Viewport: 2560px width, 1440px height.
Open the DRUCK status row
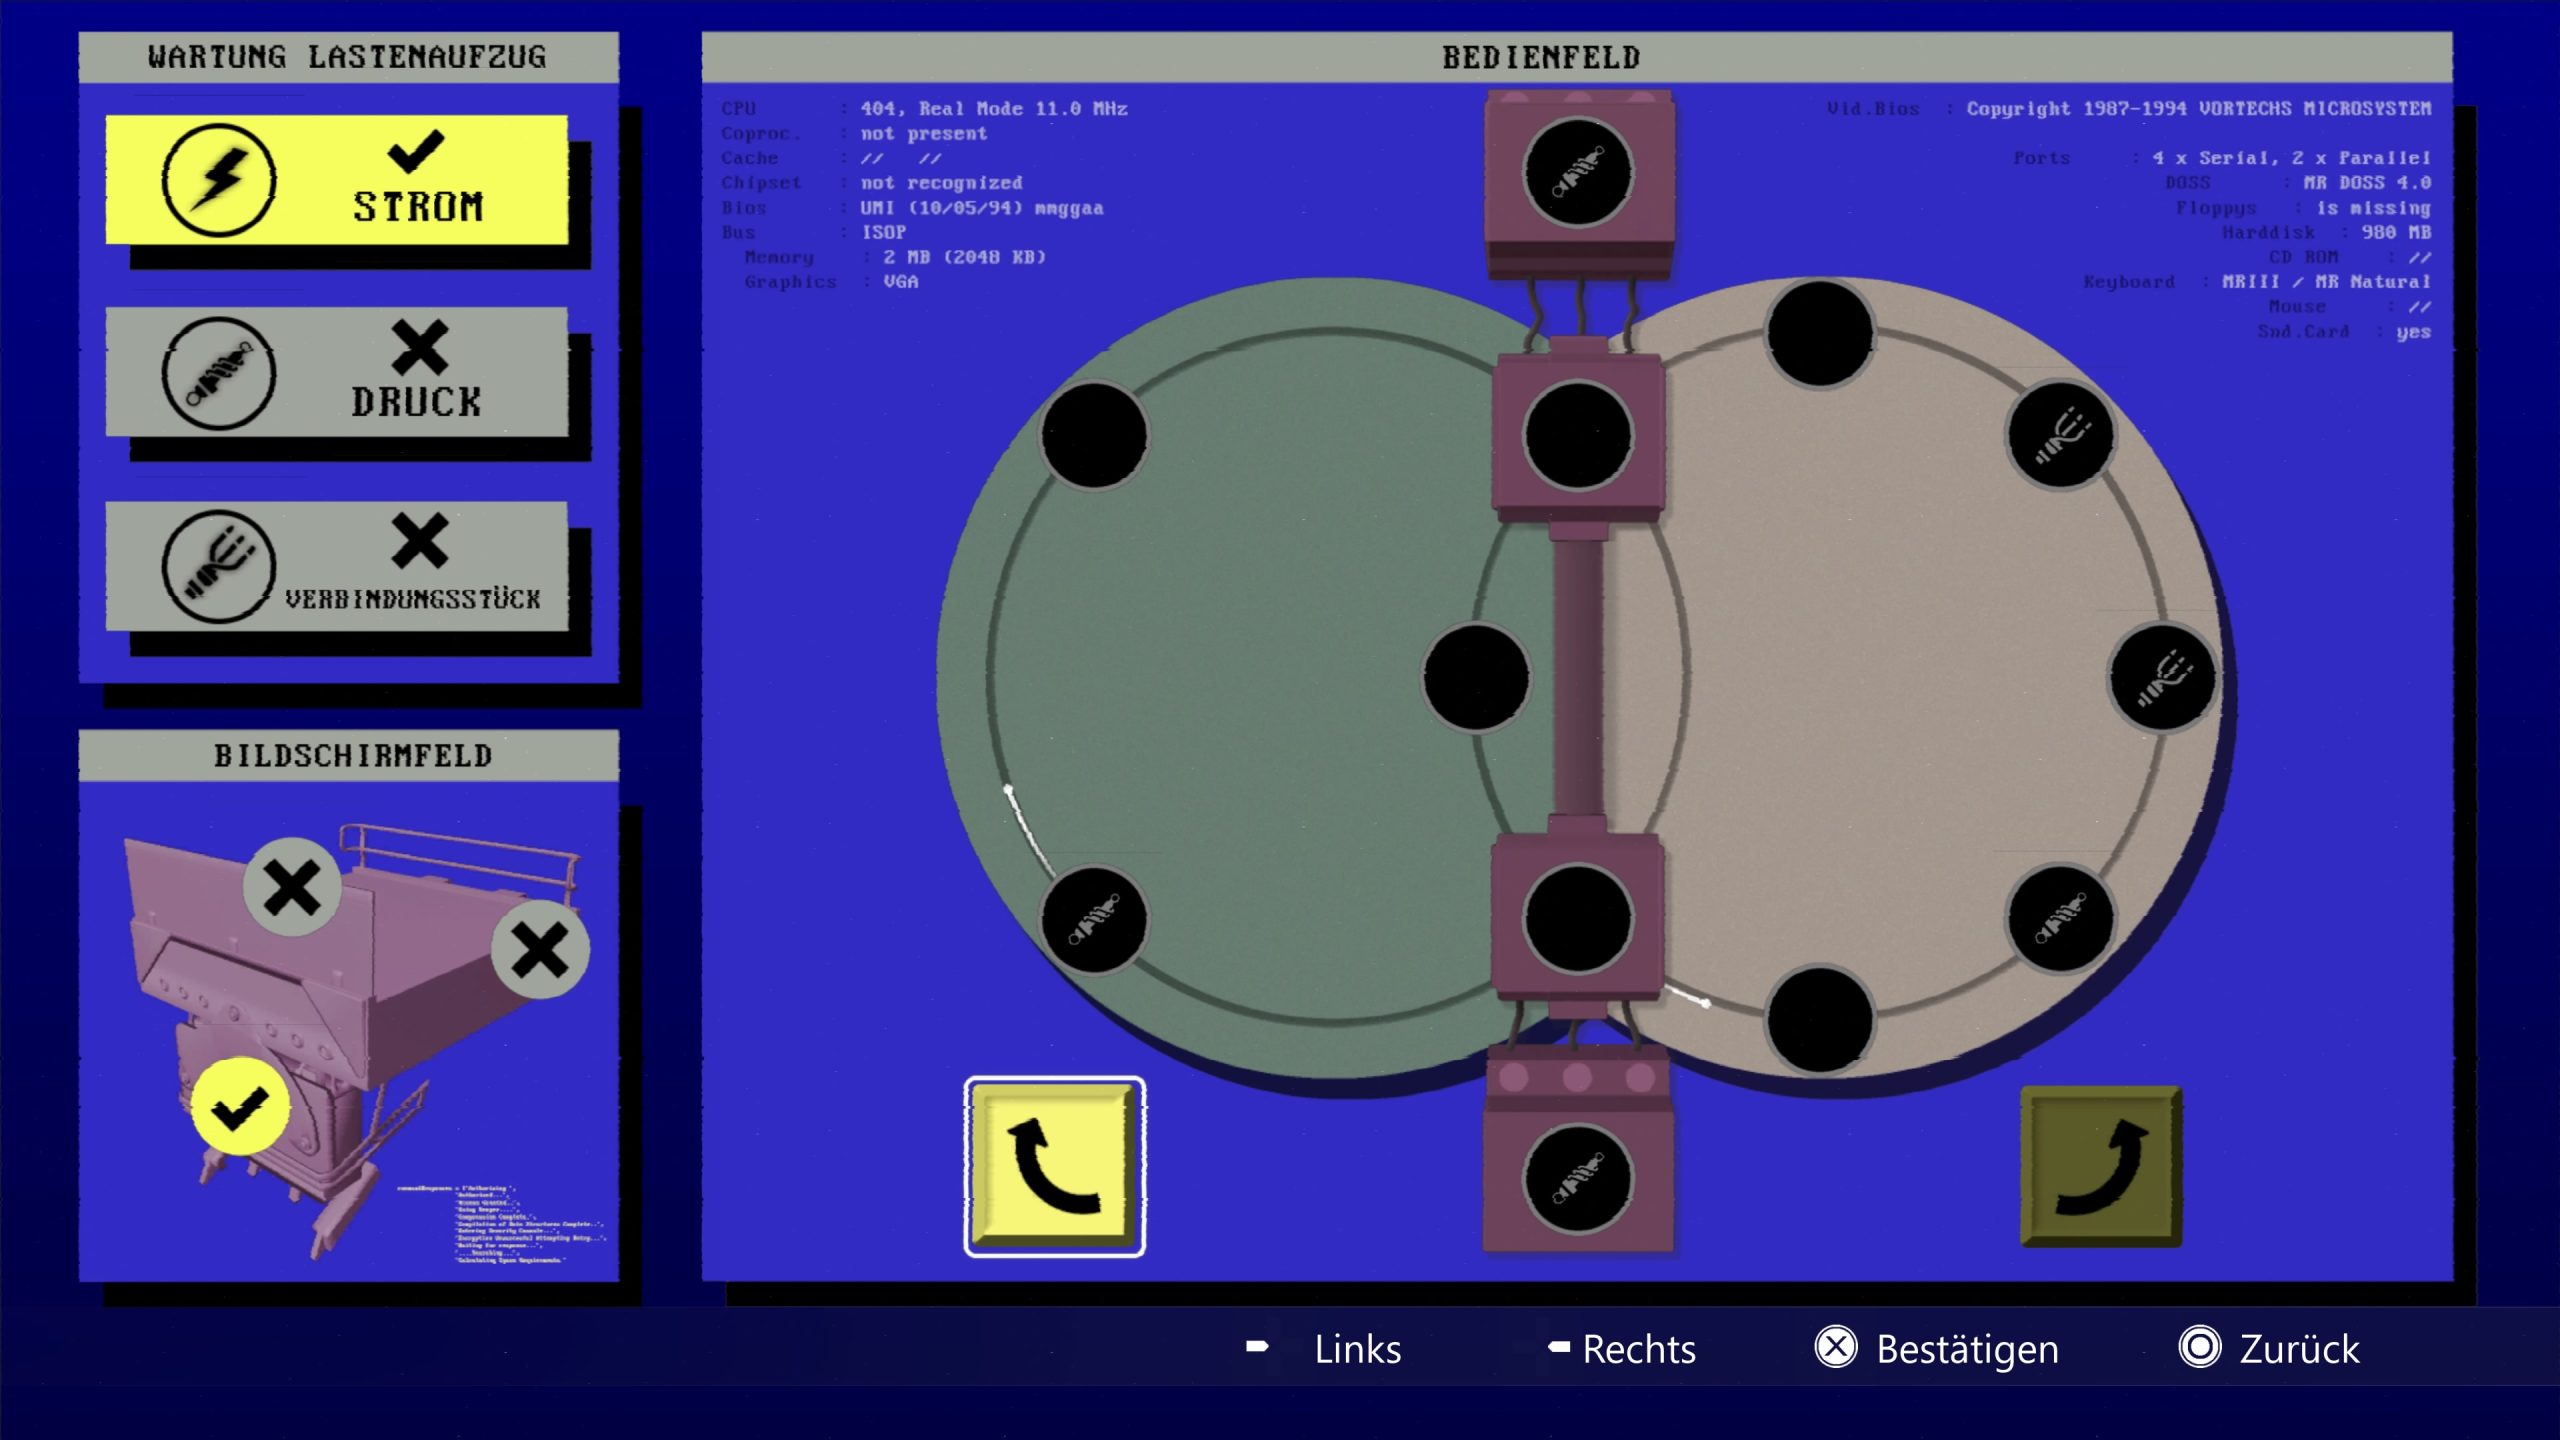tap(337, 372)
